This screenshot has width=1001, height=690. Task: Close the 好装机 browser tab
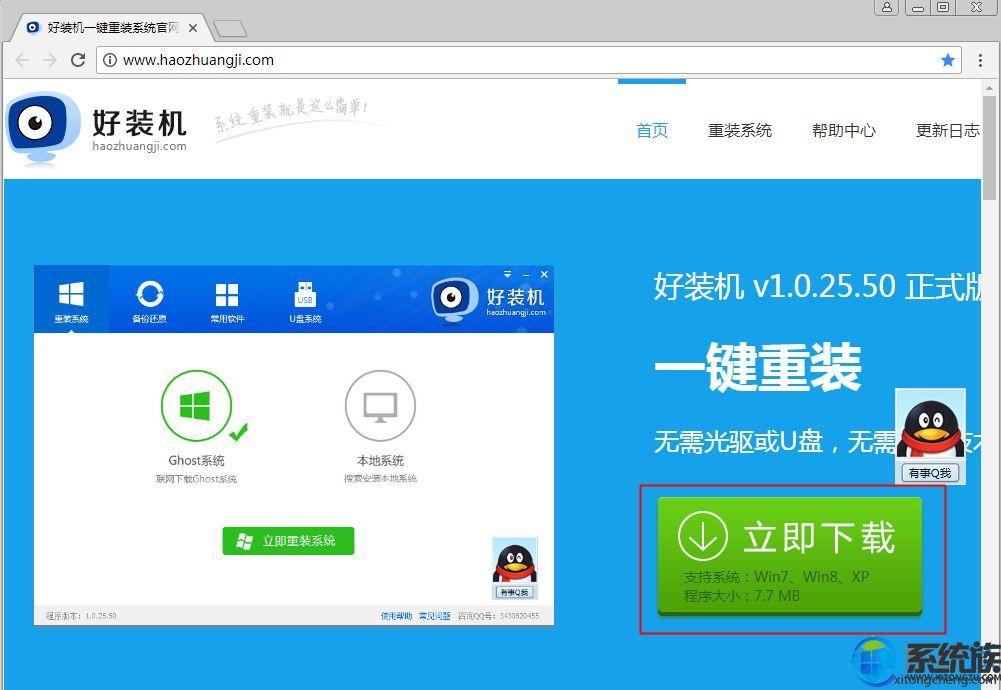(193, 28)
